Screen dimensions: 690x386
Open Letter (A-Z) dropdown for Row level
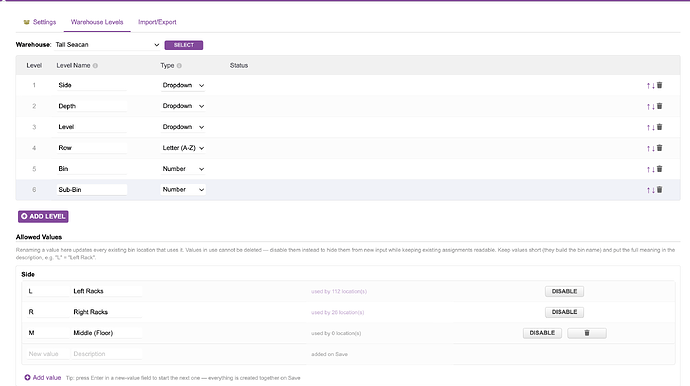click(183, 148)
